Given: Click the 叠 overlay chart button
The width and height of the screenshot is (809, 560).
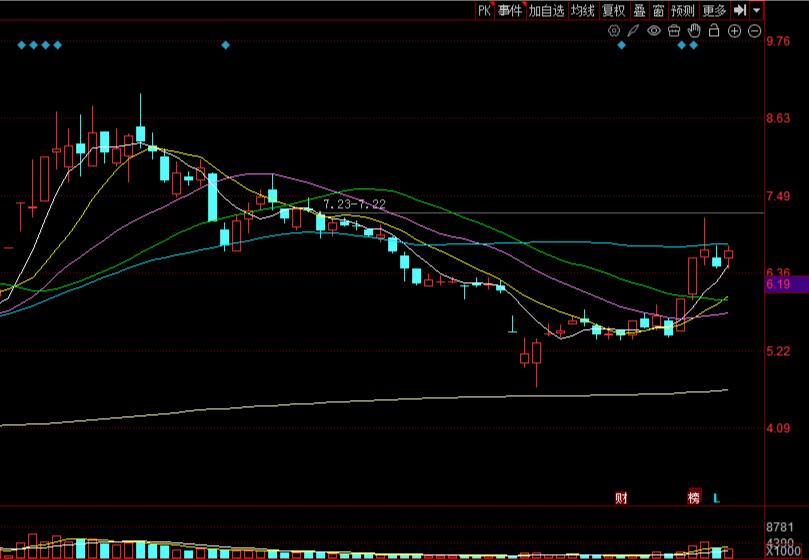Looking at the screenshot, I should (640, 10).
